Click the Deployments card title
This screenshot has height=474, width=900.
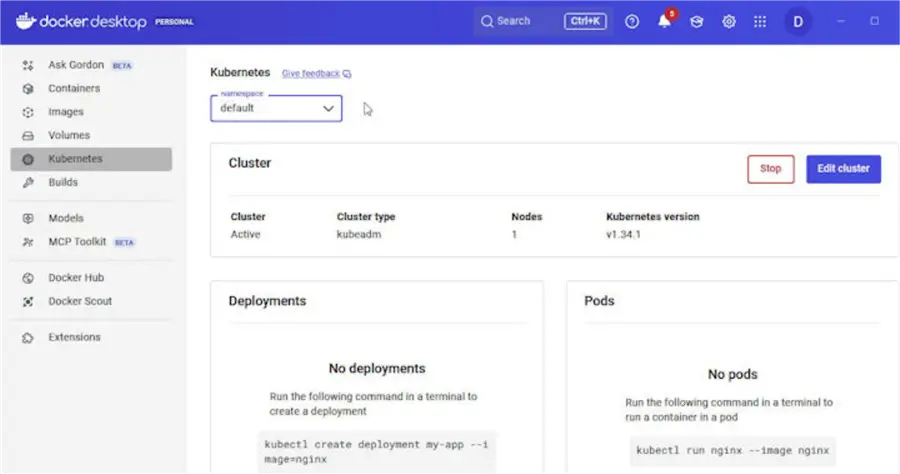[x=267, y=301]
